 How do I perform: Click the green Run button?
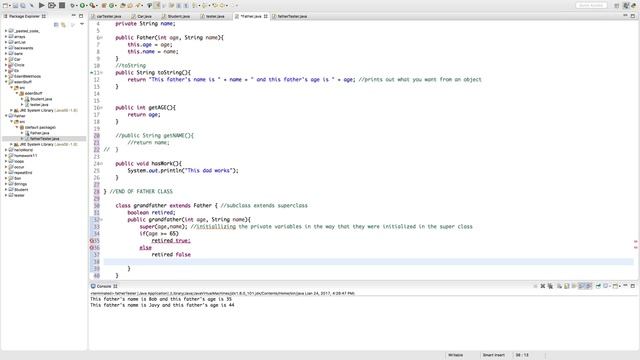[82, 5]
